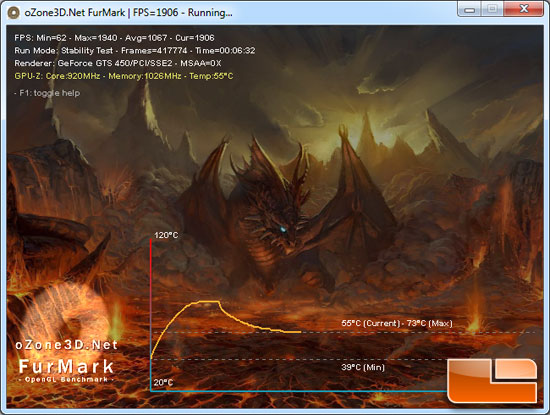The image size is (550, 415).
Task: Minimize the FurMark window
Action: 469,9
